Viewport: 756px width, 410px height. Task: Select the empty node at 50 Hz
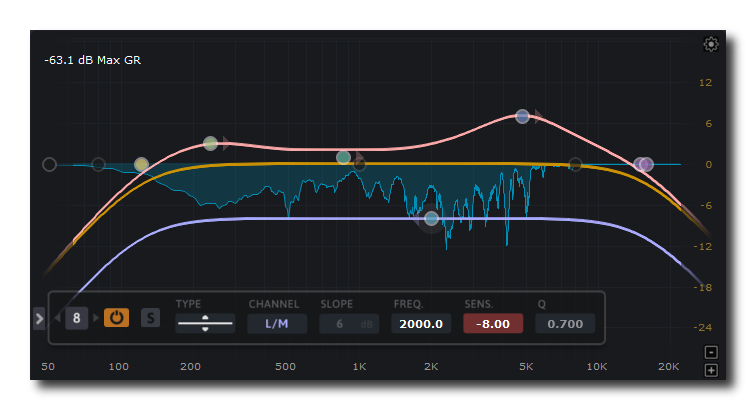coord(49,164)
